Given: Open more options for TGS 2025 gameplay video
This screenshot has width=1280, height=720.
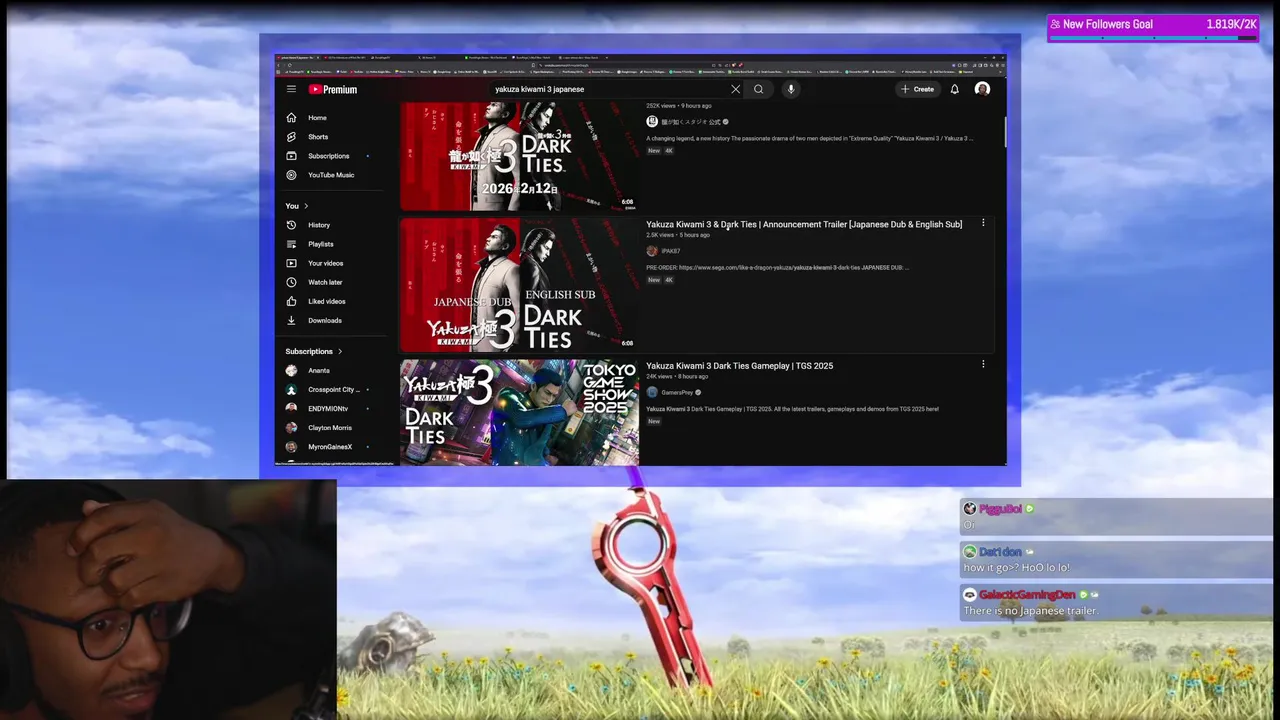Looking at the screenshot, I should point(983,365).
